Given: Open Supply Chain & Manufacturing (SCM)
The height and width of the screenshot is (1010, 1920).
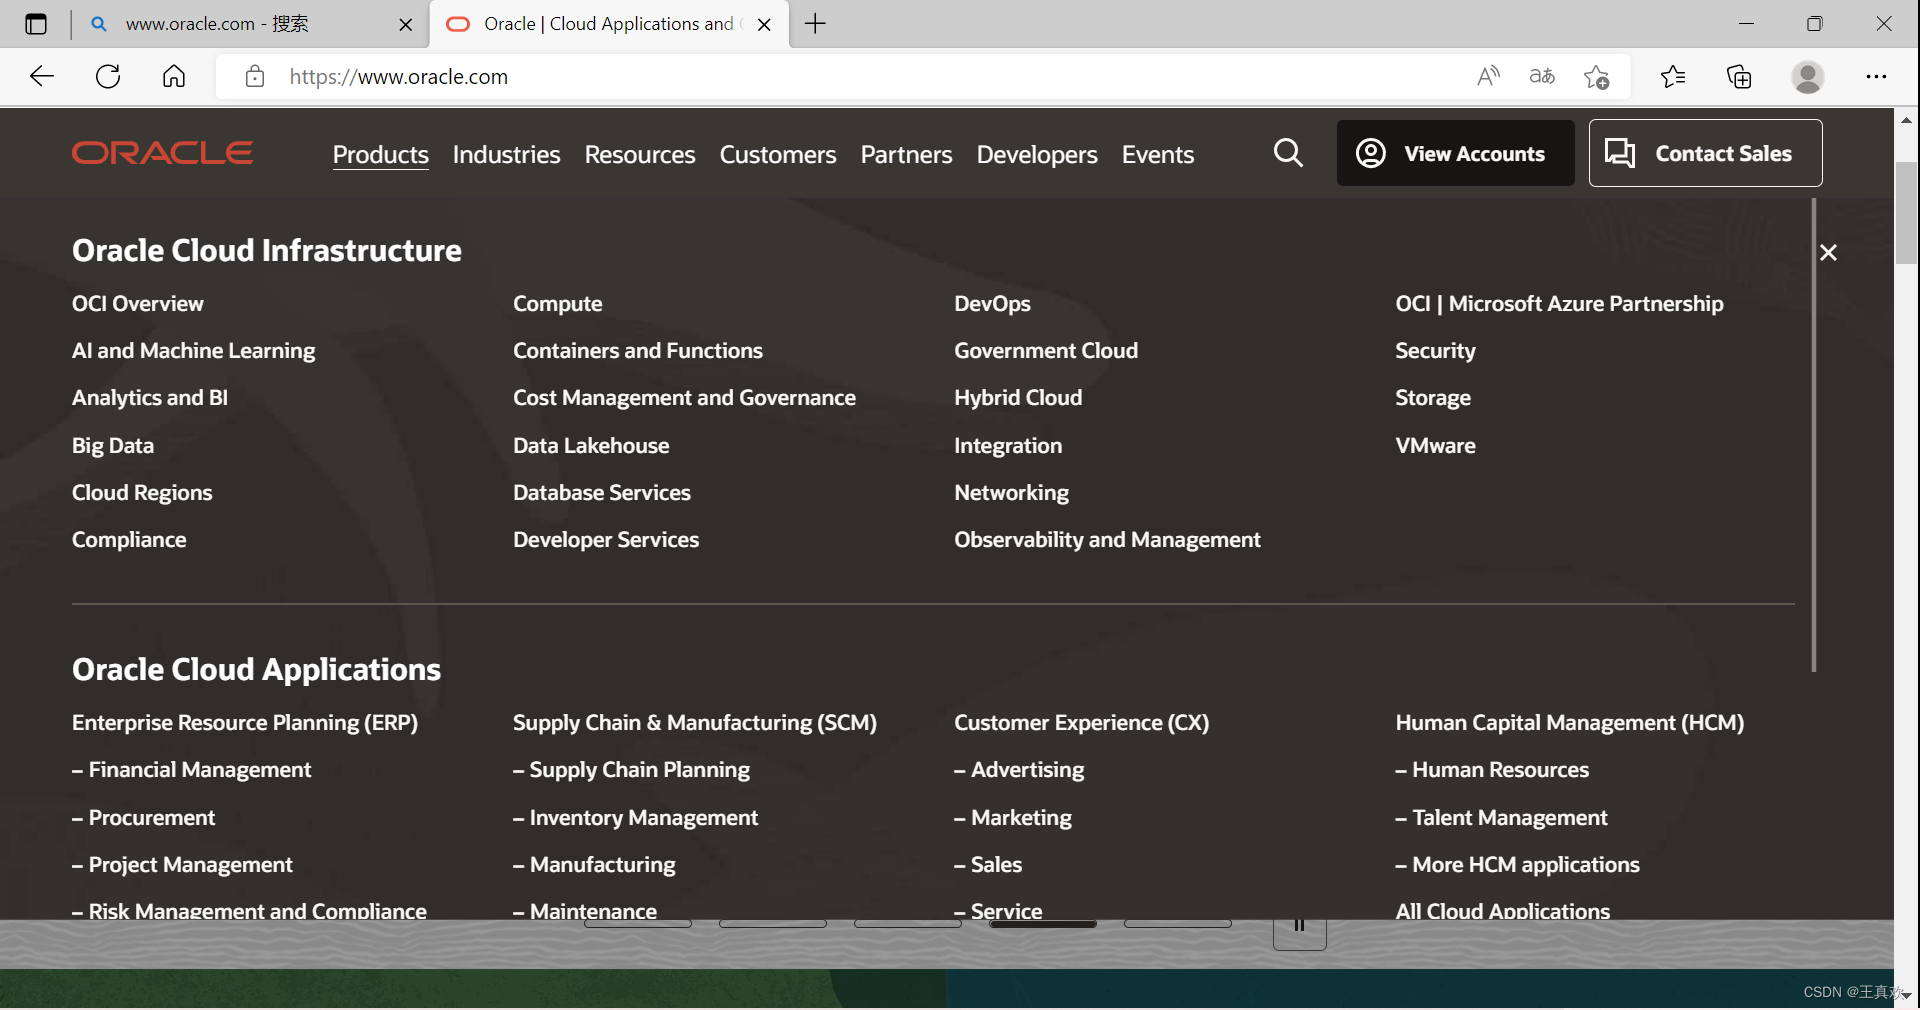Looking at the screenshot, I should (695, 723).
